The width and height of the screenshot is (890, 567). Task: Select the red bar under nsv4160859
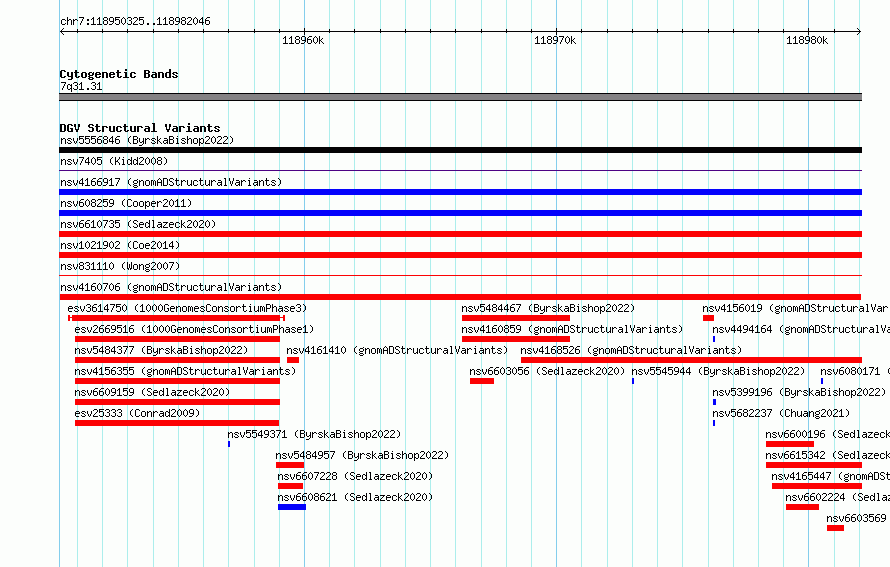[516, 339]
